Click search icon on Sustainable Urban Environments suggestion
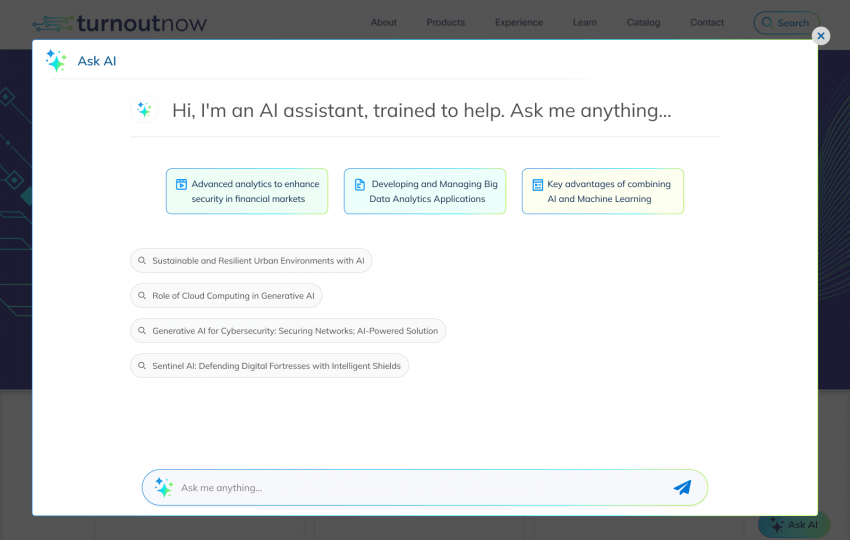This screenshot has width=850, height=540. click(x=142, y=261)
